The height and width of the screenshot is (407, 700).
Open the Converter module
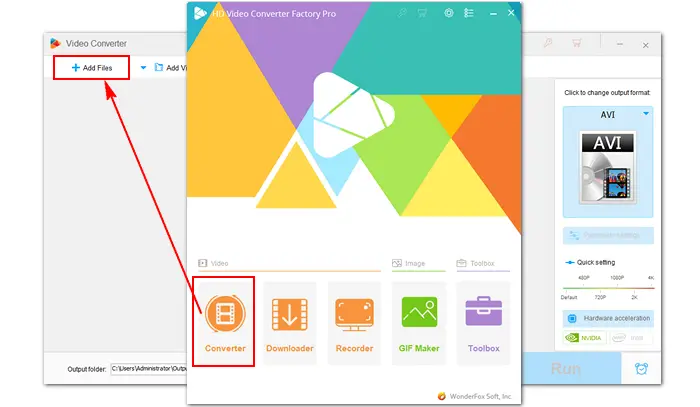click(225, 322)
